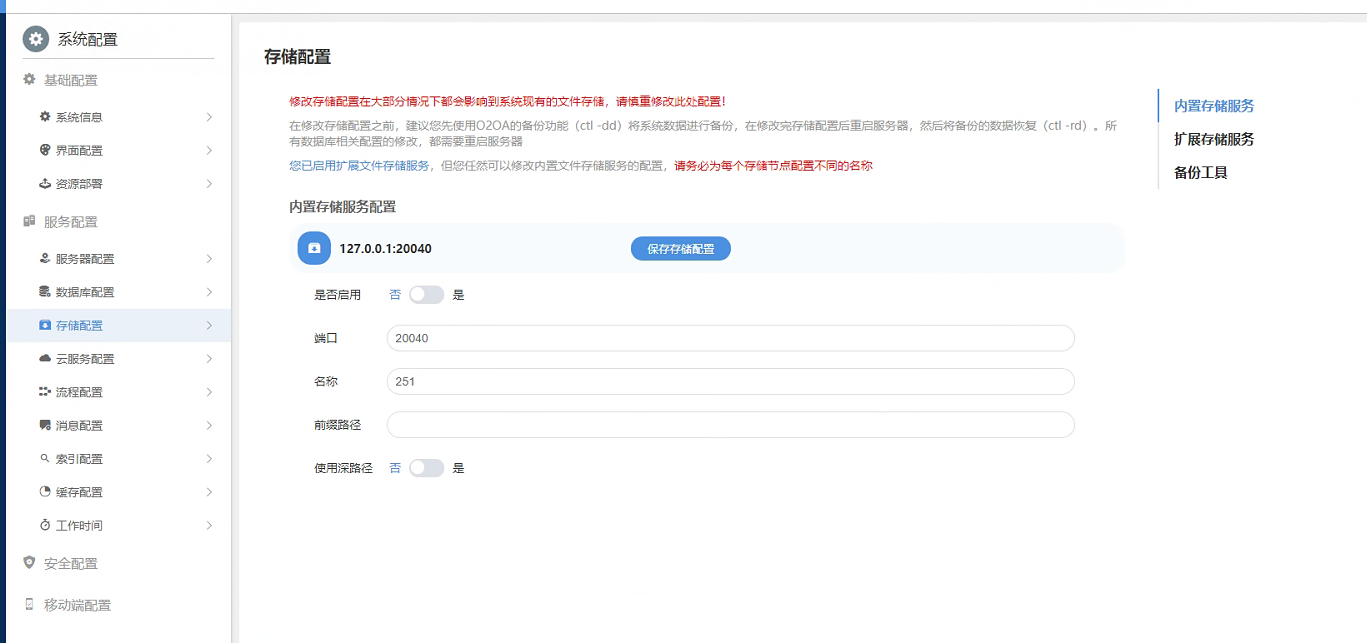Click the 前缀路径 input field
The image size is (1367, 643).
731,424
